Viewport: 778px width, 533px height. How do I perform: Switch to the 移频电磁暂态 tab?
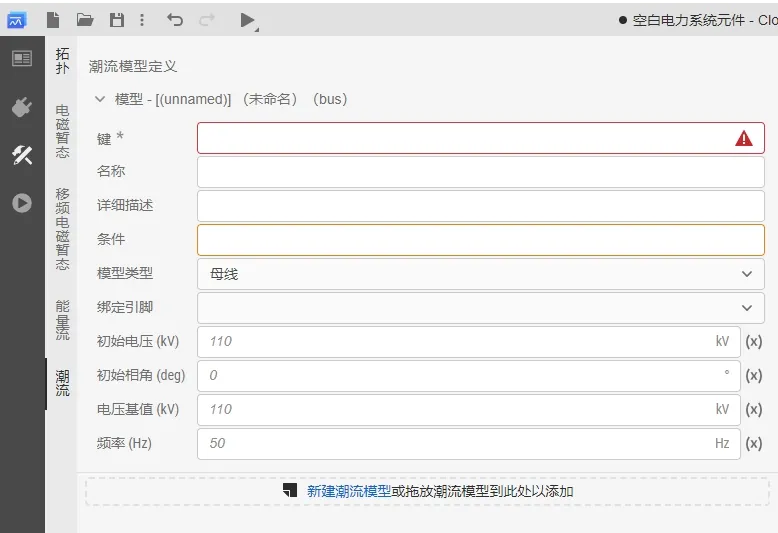pos(63,229)
